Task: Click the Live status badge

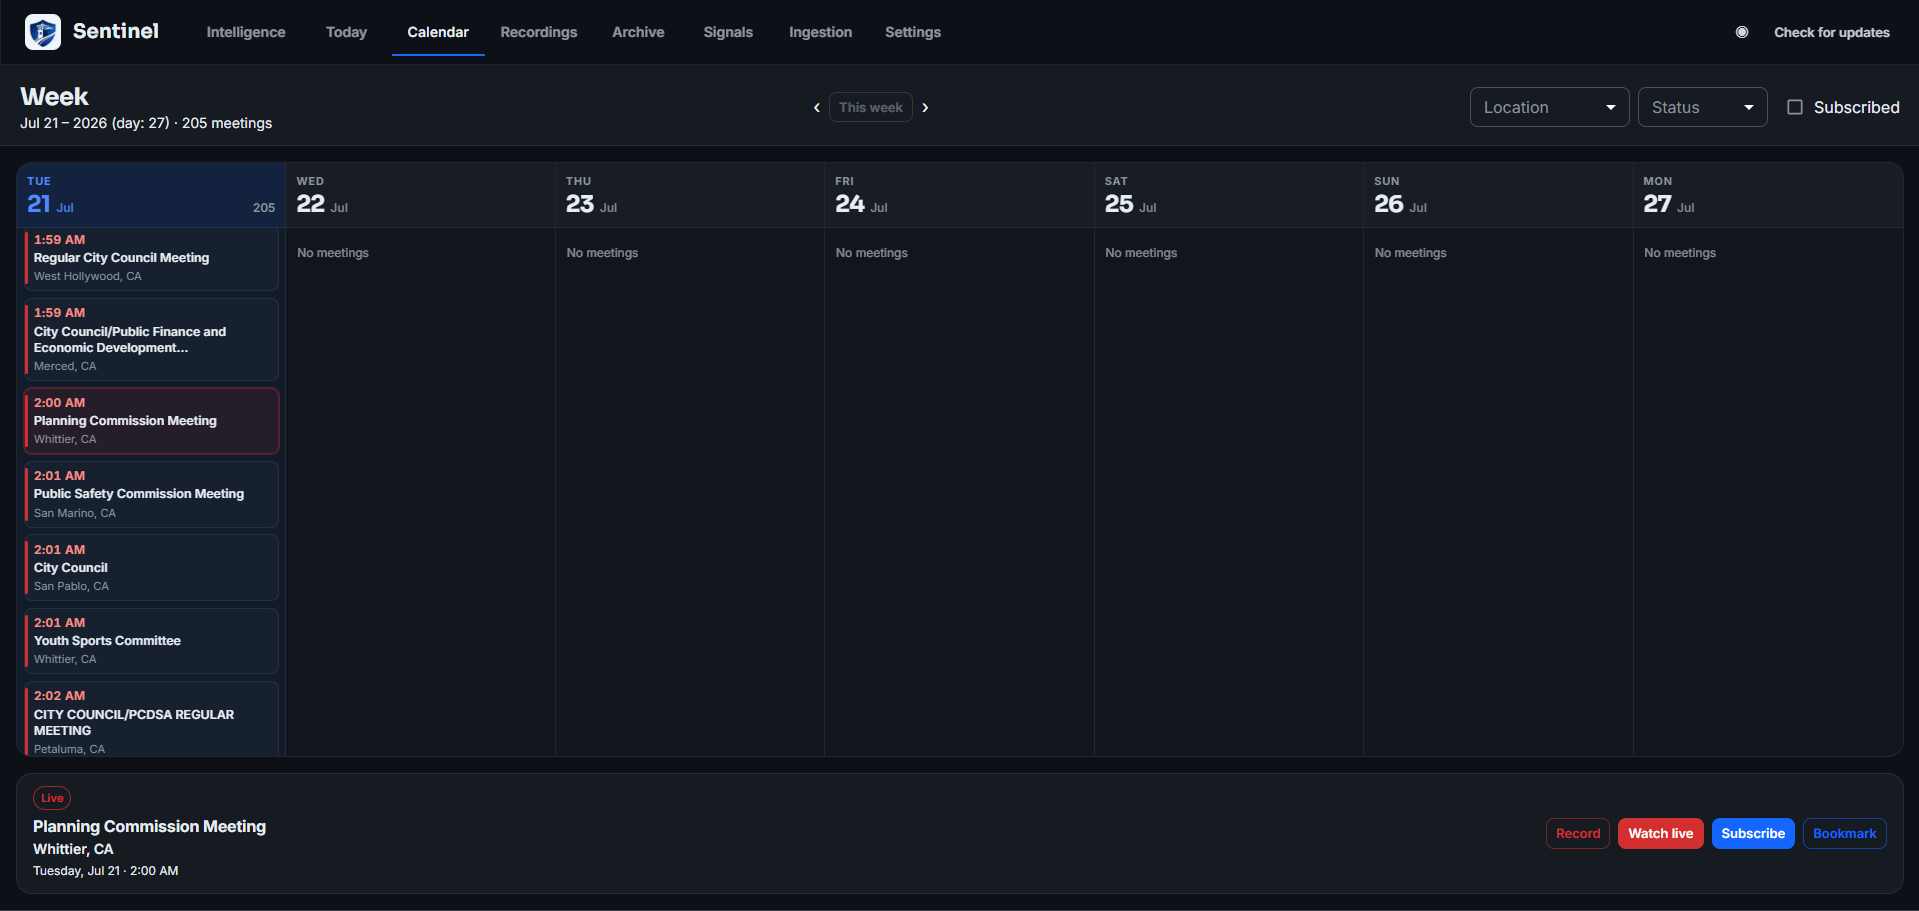Action: tap(52, 798)
